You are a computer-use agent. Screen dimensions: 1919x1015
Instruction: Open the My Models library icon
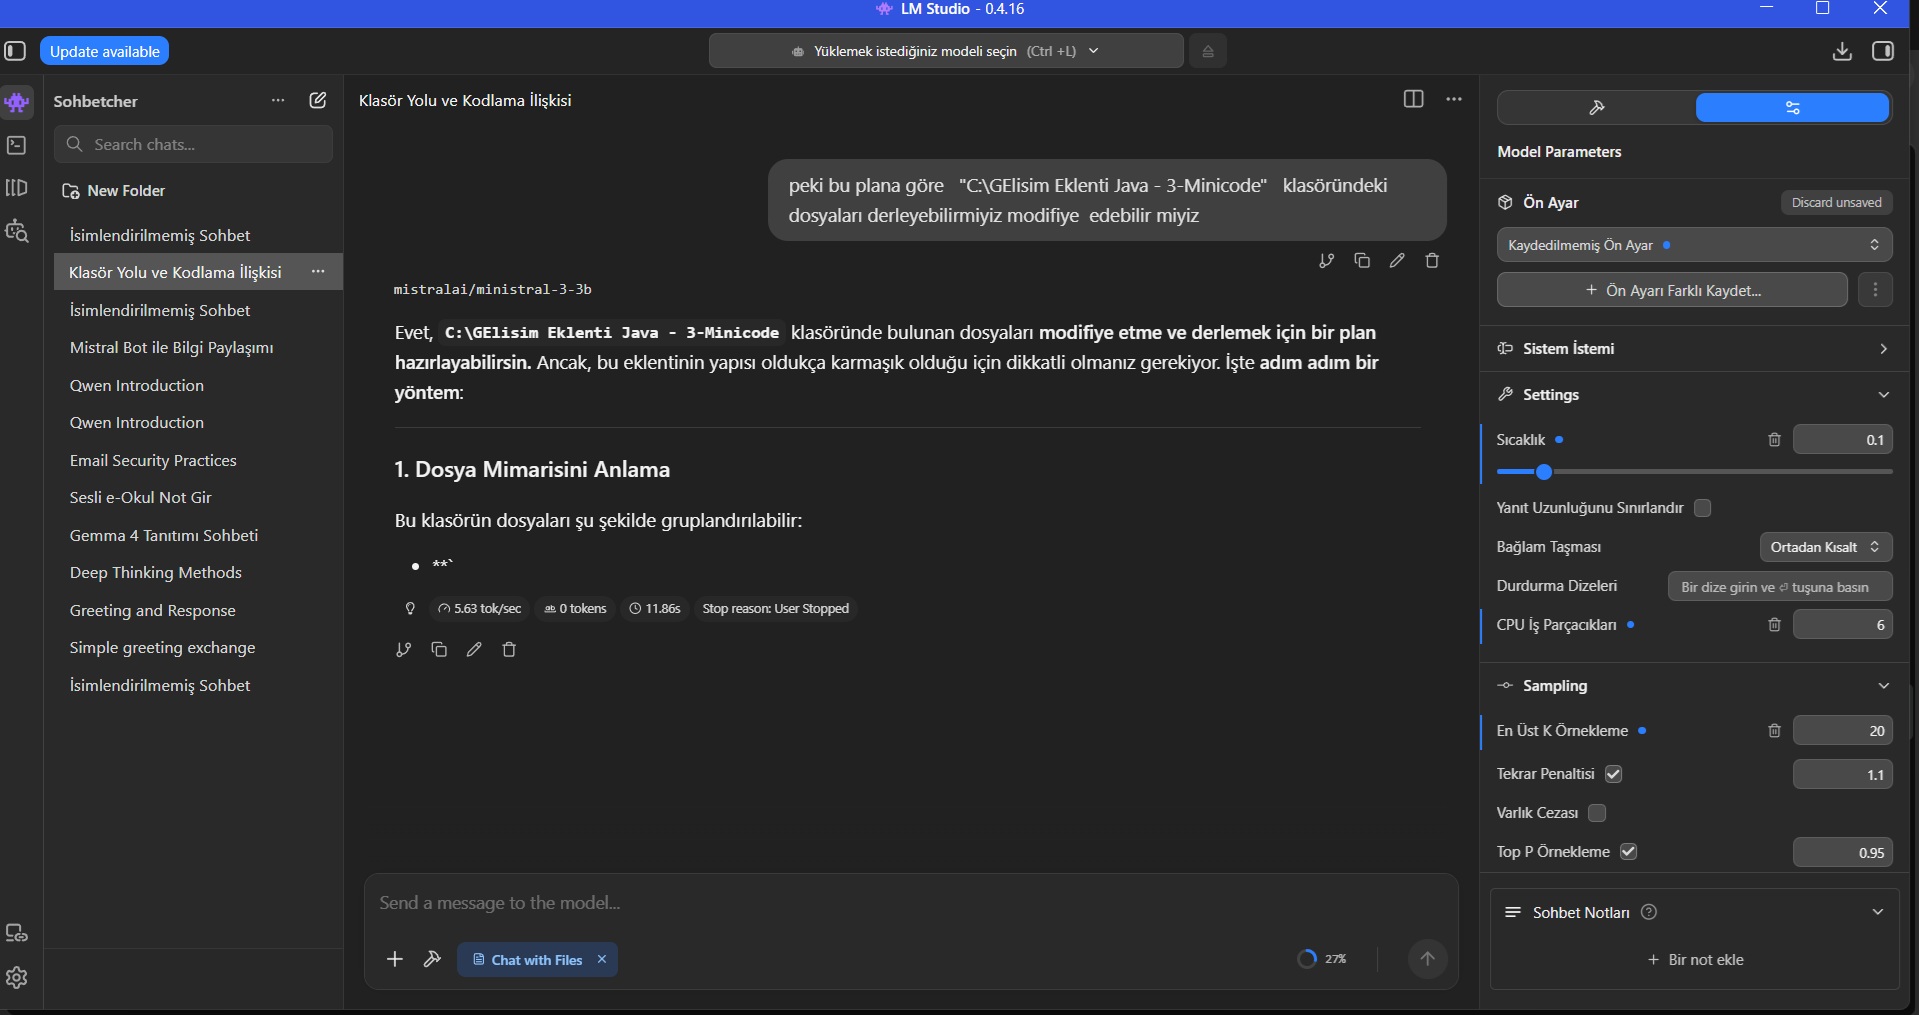[x=17, y=188]
